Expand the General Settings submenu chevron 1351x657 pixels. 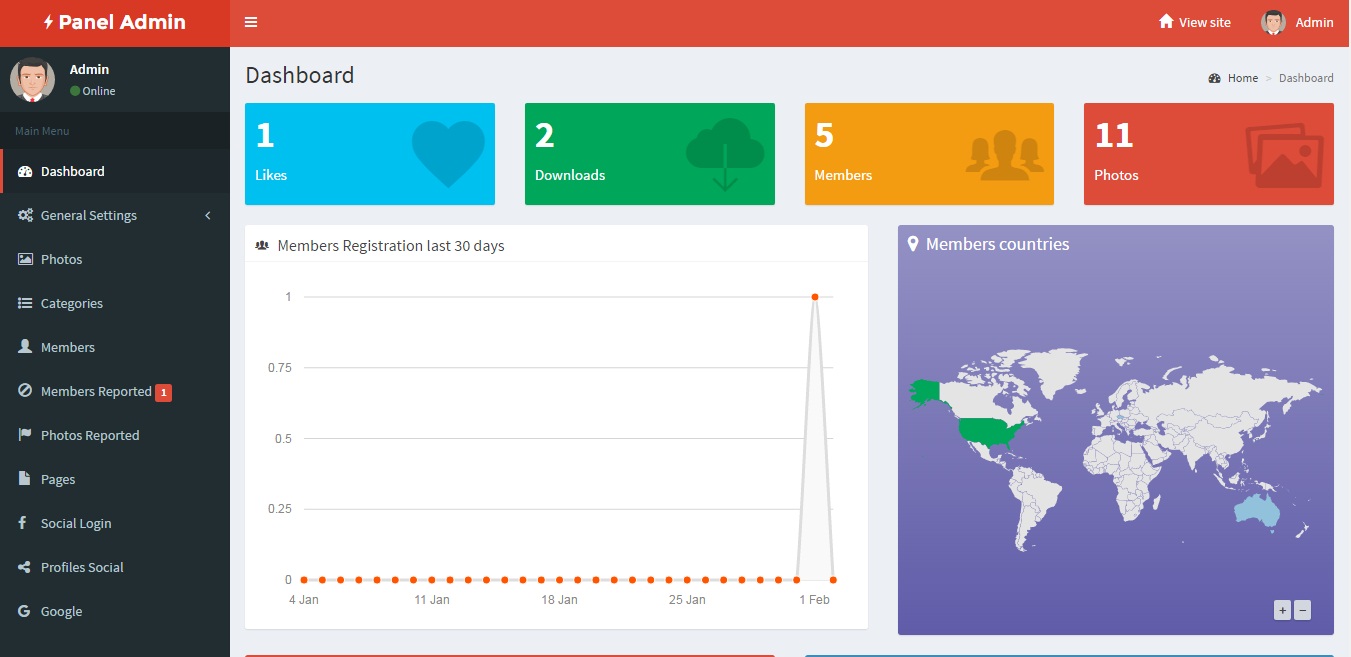pos(208,215)
